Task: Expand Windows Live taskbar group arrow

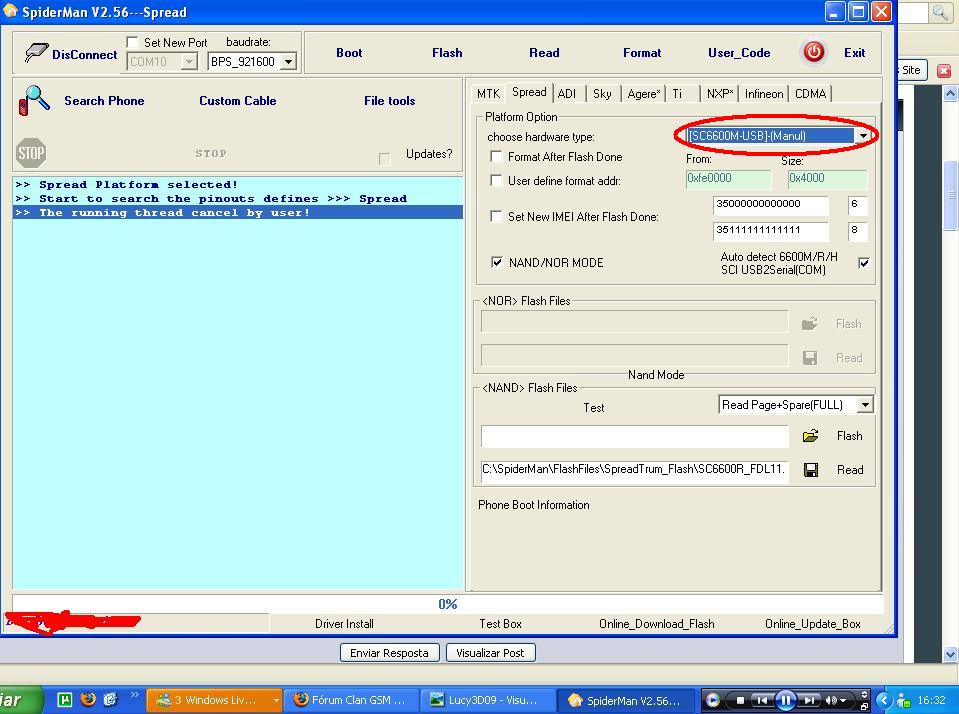Action: (x=276, y=700)
